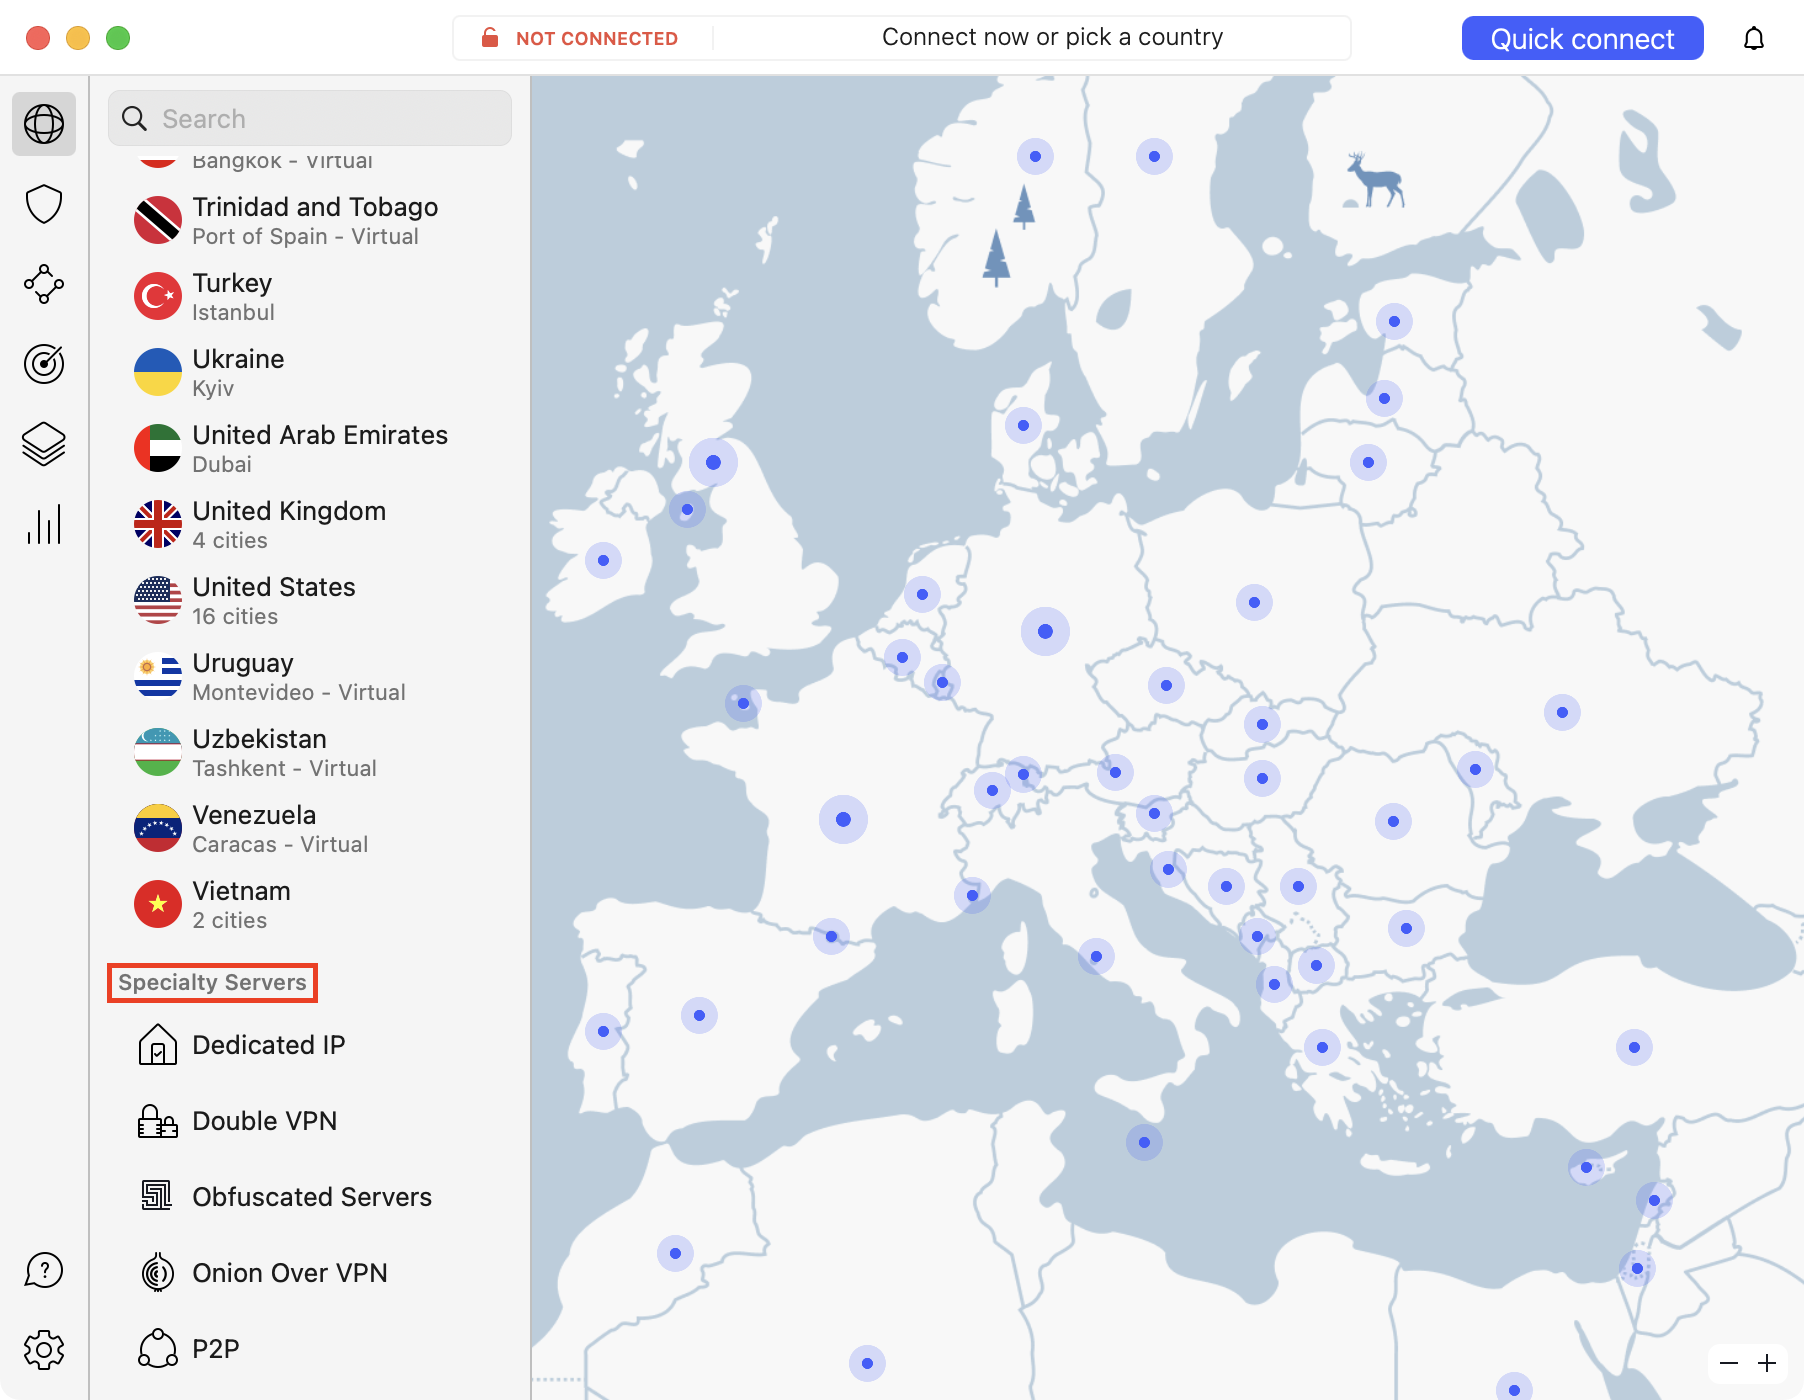Open the settings gear icon
Viewport: 1804px width, 1400px height.
point(44,1350)
